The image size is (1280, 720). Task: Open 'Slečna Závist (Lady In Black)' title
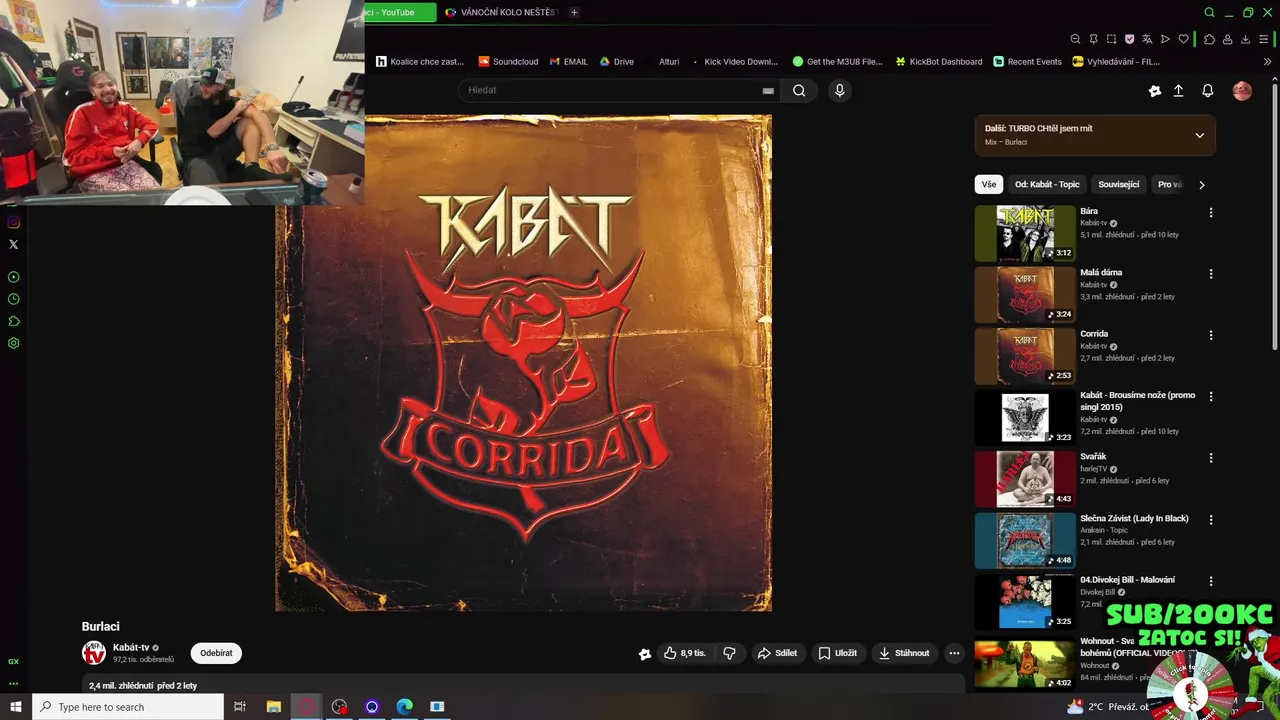[1134, 519]
